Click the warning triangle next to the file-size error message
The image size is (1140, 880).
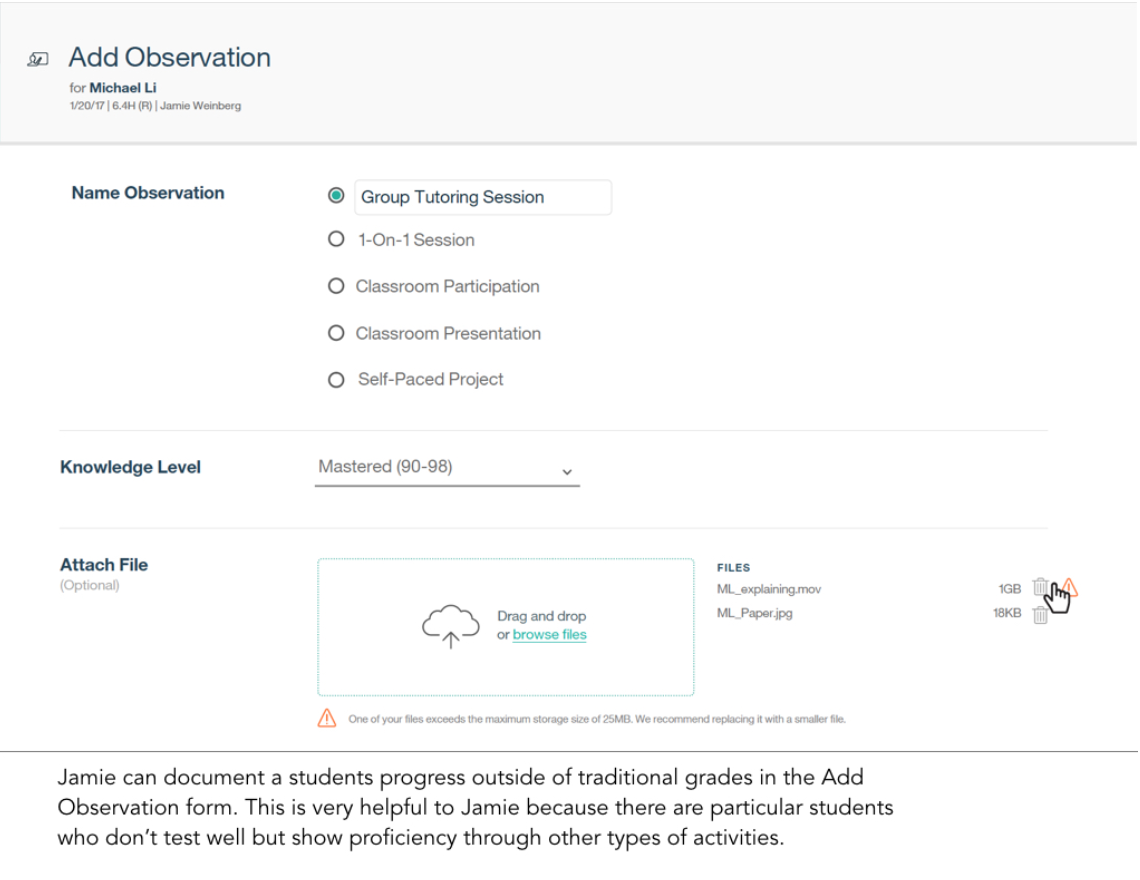(327, 718)
